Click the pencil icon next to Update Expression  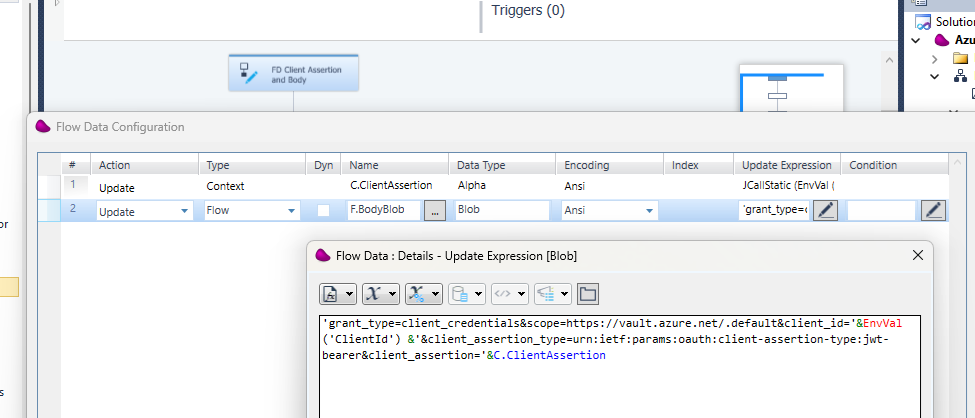click(x=825, y=211)
